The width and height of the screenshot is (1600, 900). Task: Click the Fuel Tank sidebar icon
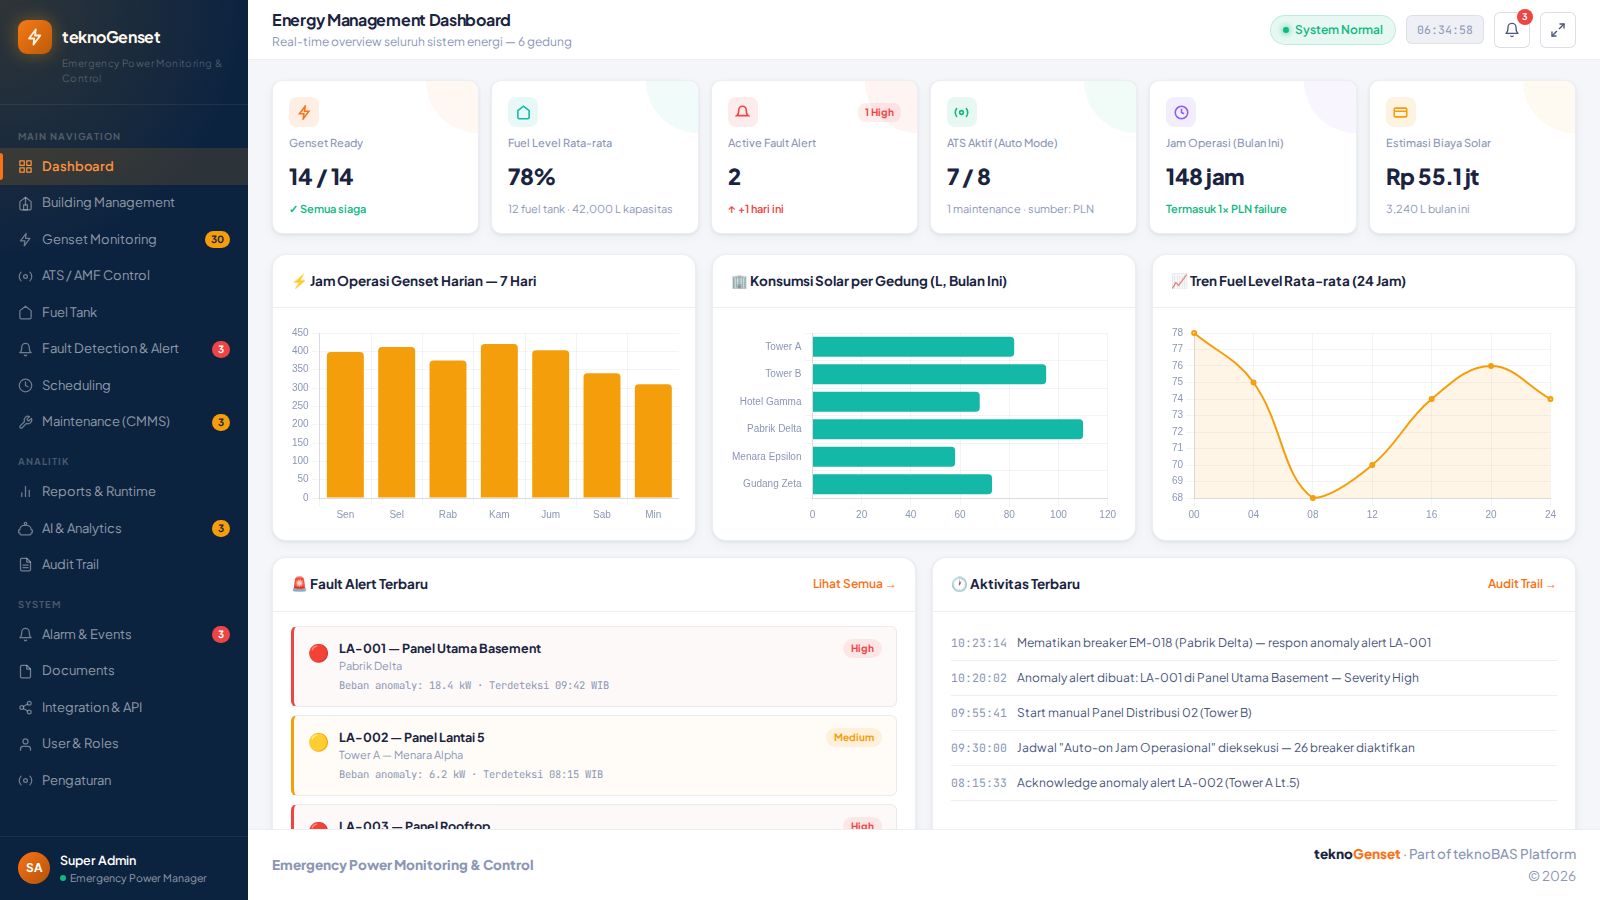[26, 313]
